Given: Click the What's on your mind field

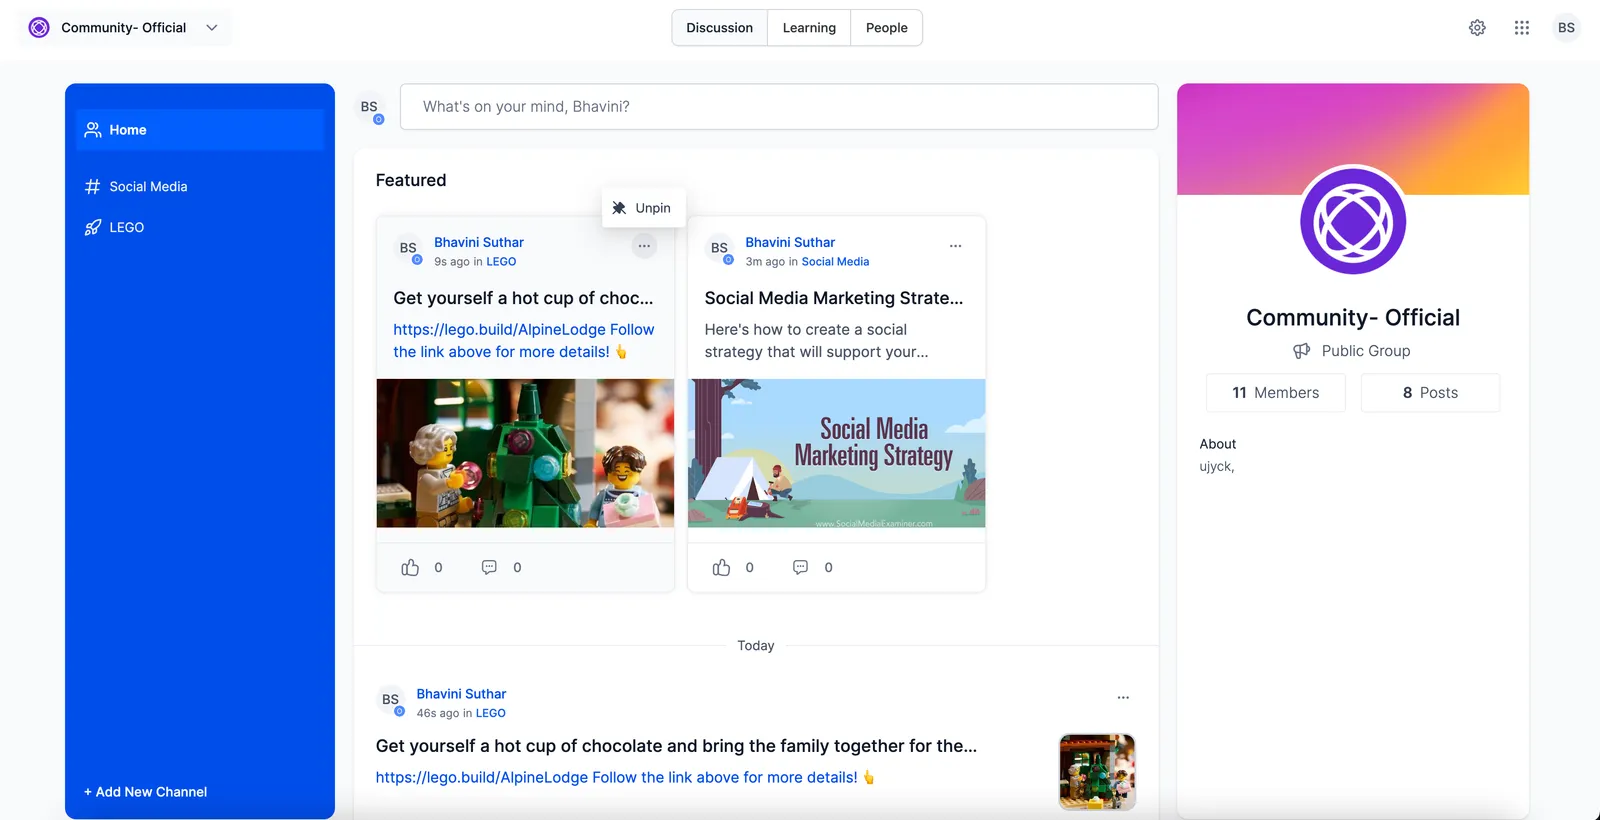Looking at the screenshot, I should click(x=779, y=107).
